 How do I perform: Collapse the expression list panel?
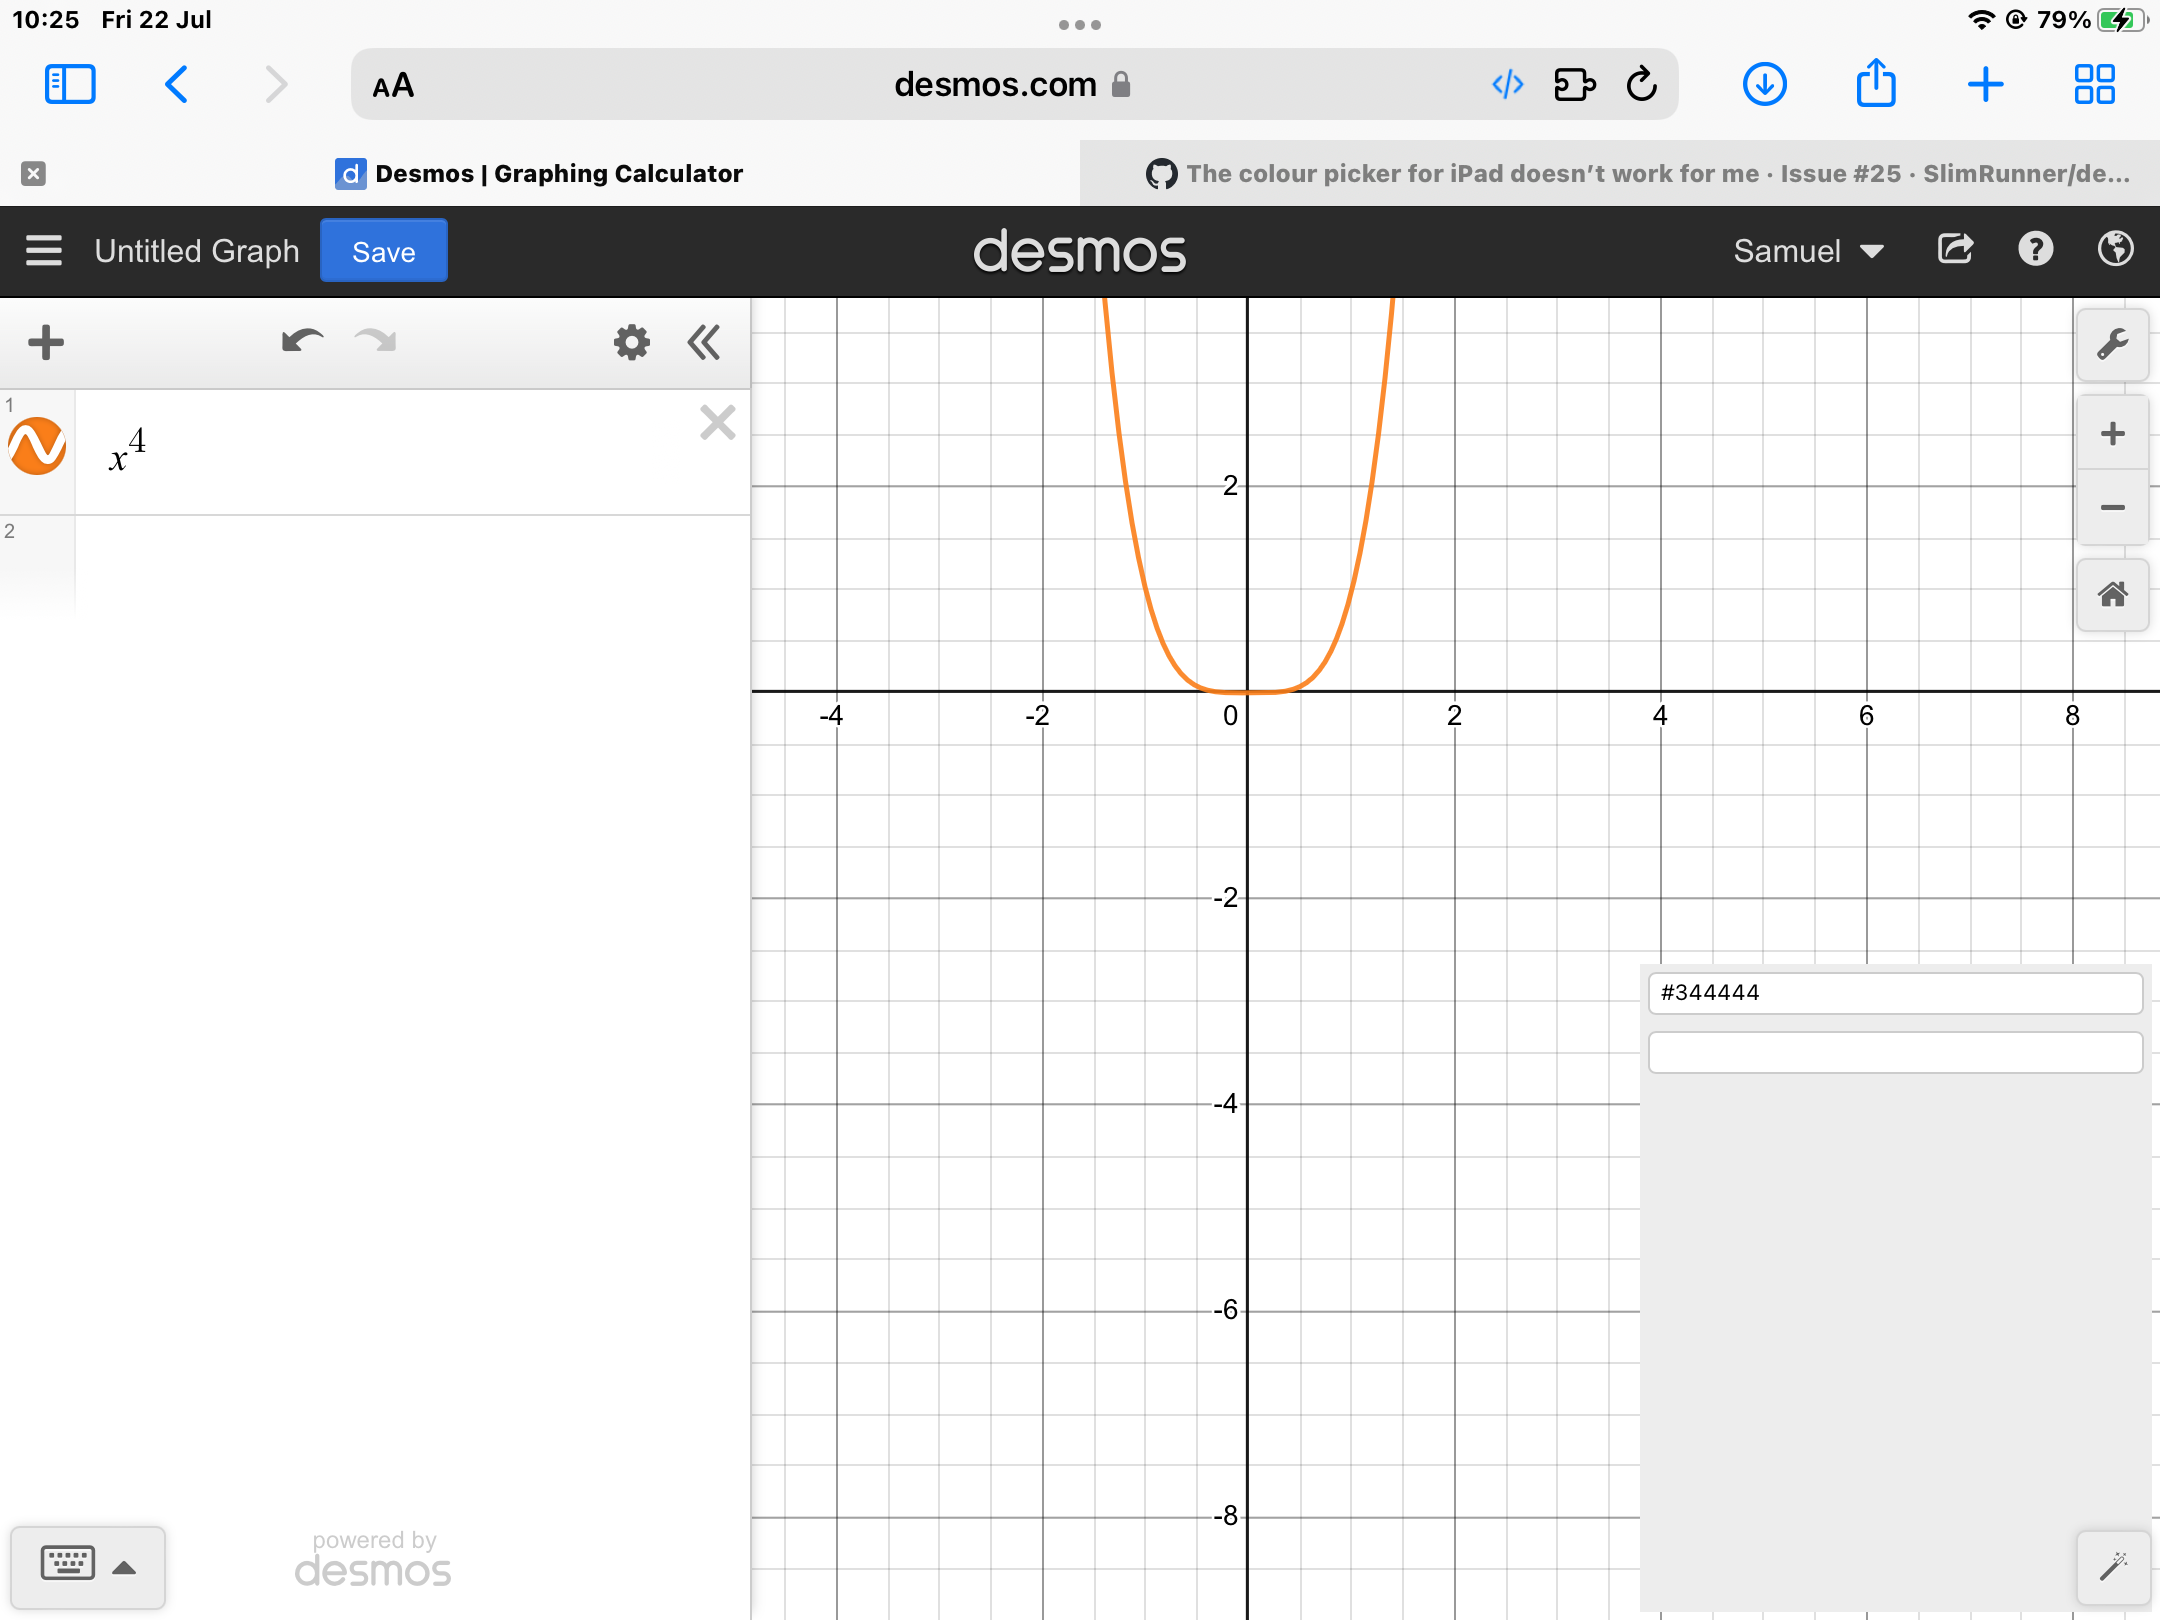(704, 342)
